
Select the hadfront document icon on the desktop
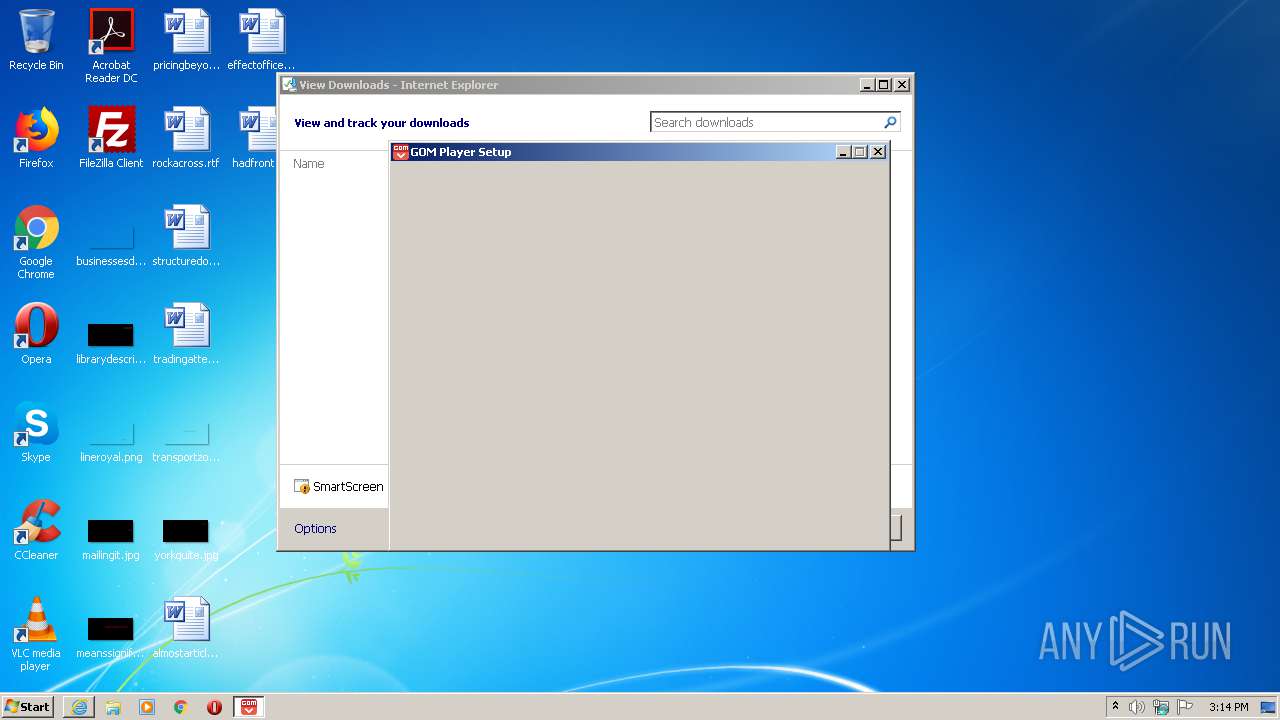point(256,138)
